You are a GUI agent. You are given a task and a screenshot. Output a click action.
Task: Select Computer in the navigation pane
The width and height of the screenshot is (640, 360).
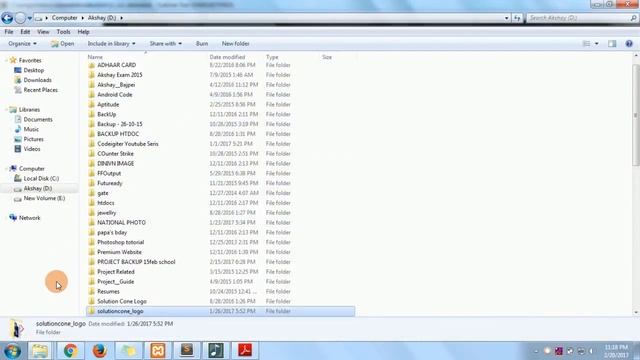[x=31, y=169]
